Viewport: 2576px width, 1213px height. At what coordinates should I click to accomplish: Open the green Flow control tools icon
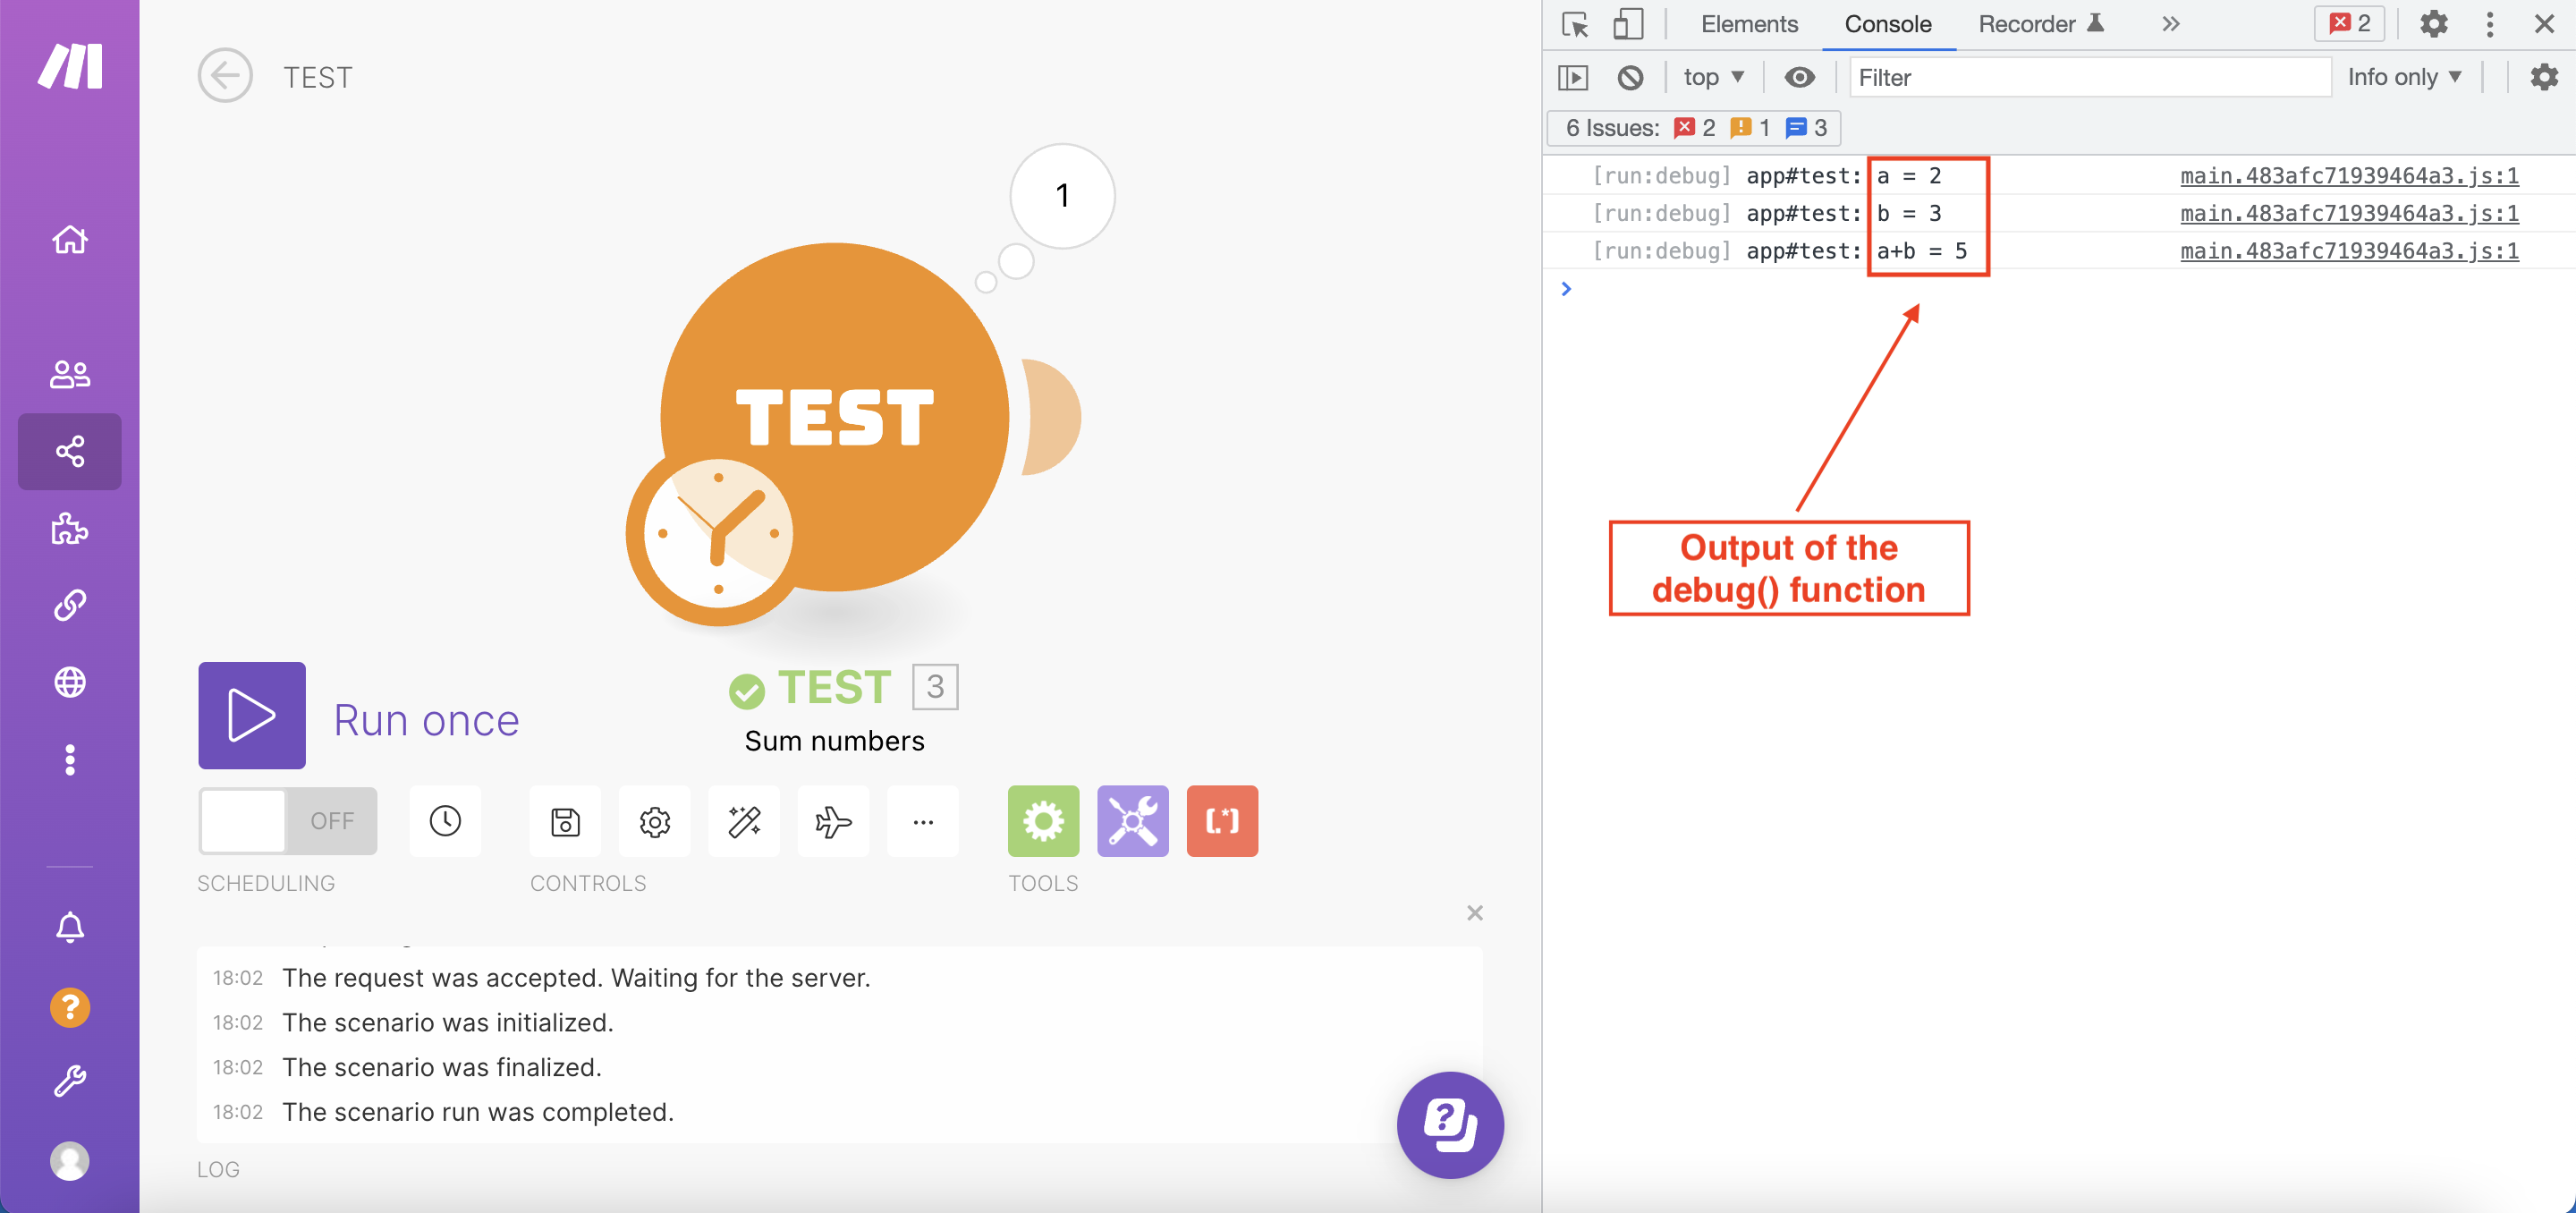(1043, 821)
